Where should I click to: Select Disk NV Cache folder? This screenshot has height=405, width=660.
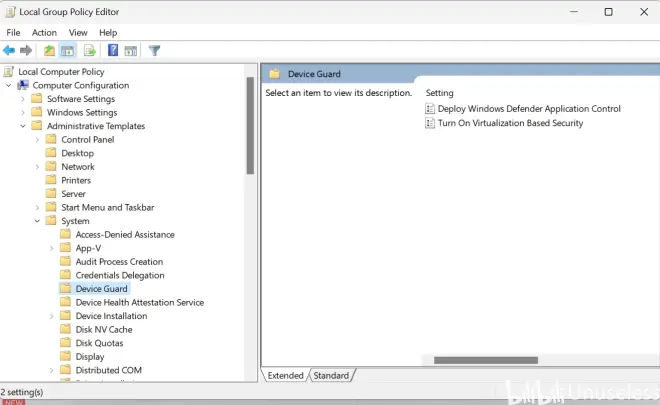pos(104,329)
